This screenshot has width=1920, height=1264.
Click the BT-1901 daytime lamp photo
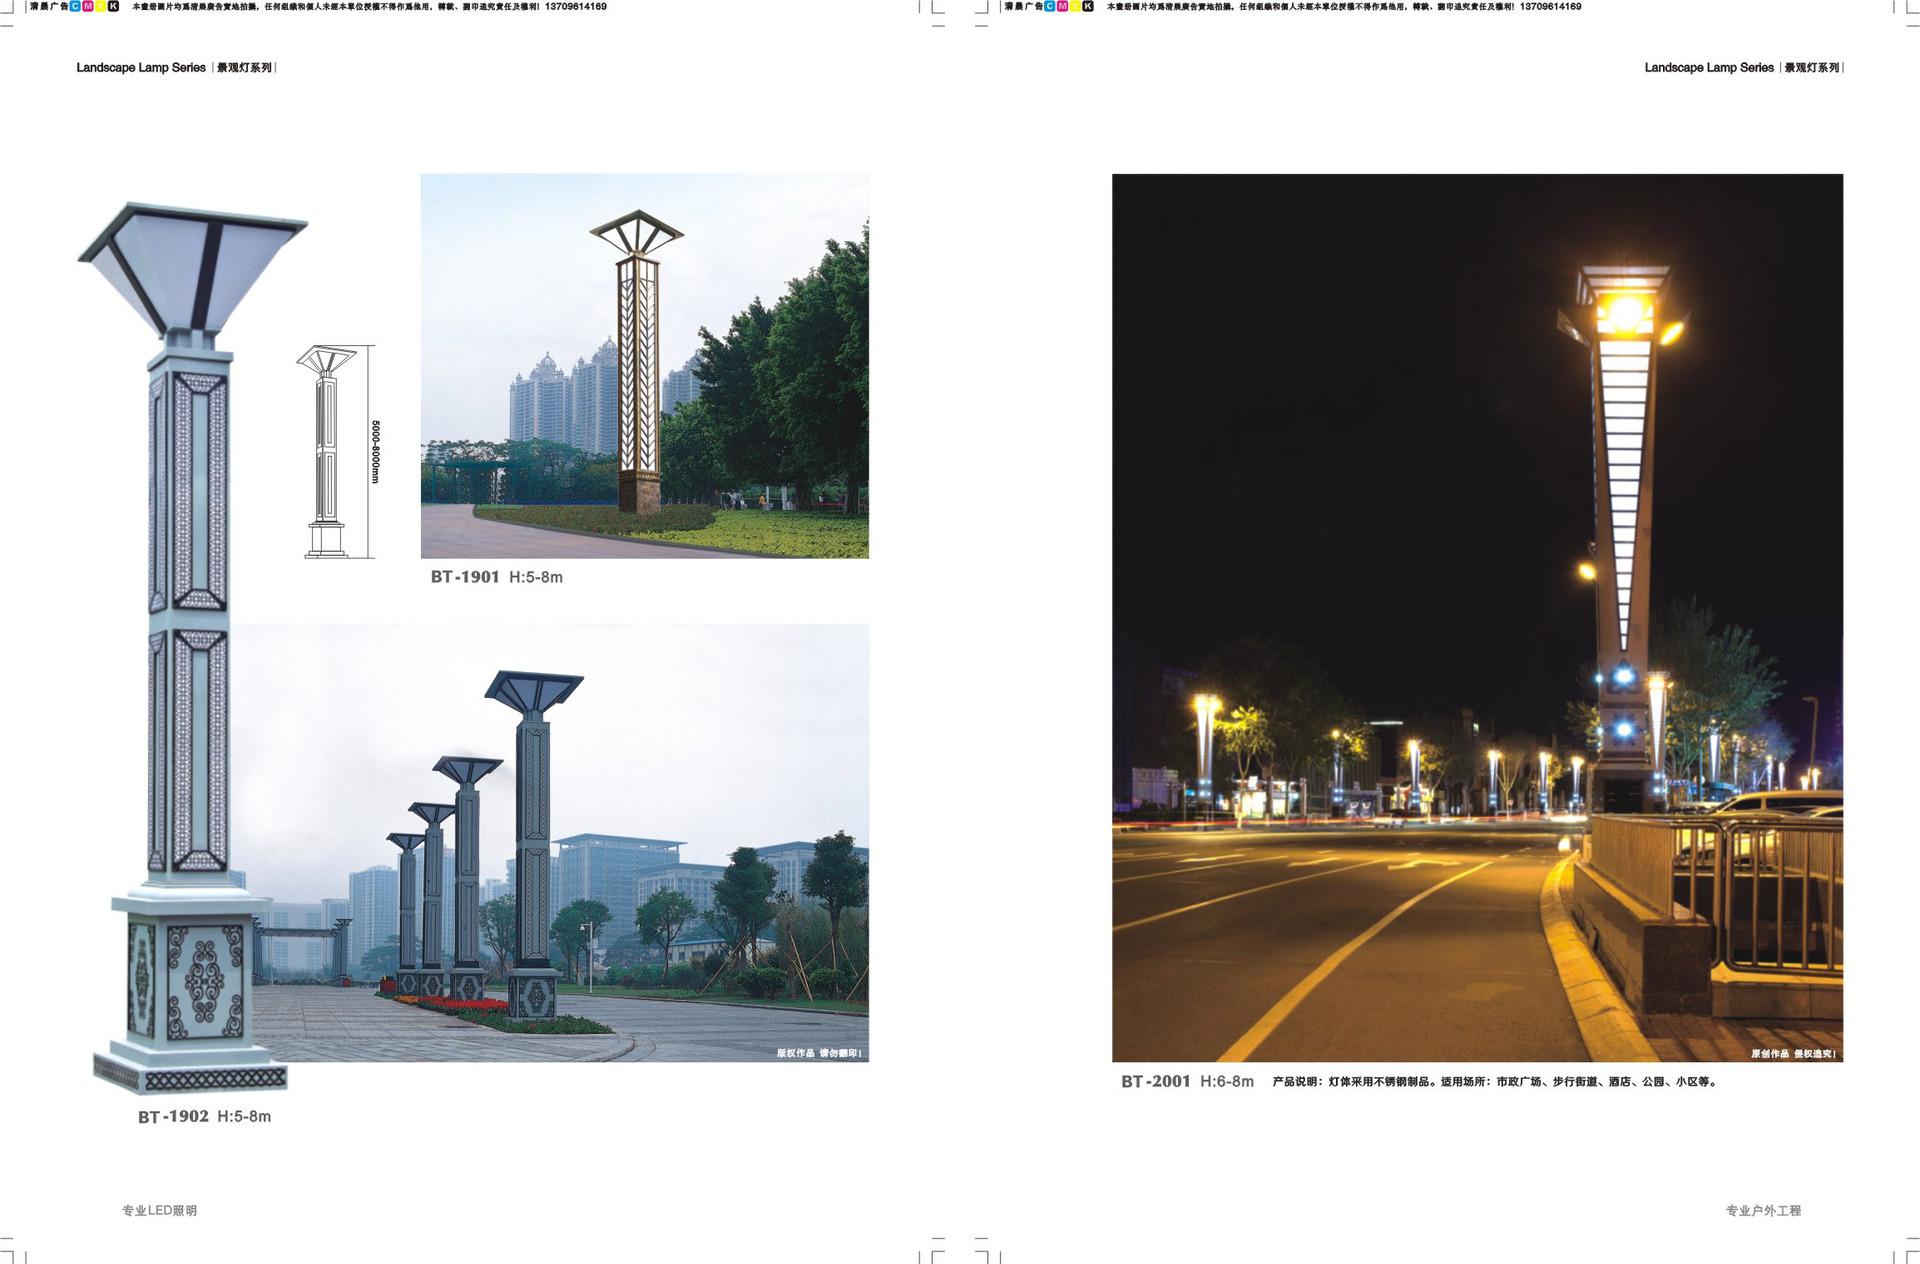click(644, 366)
